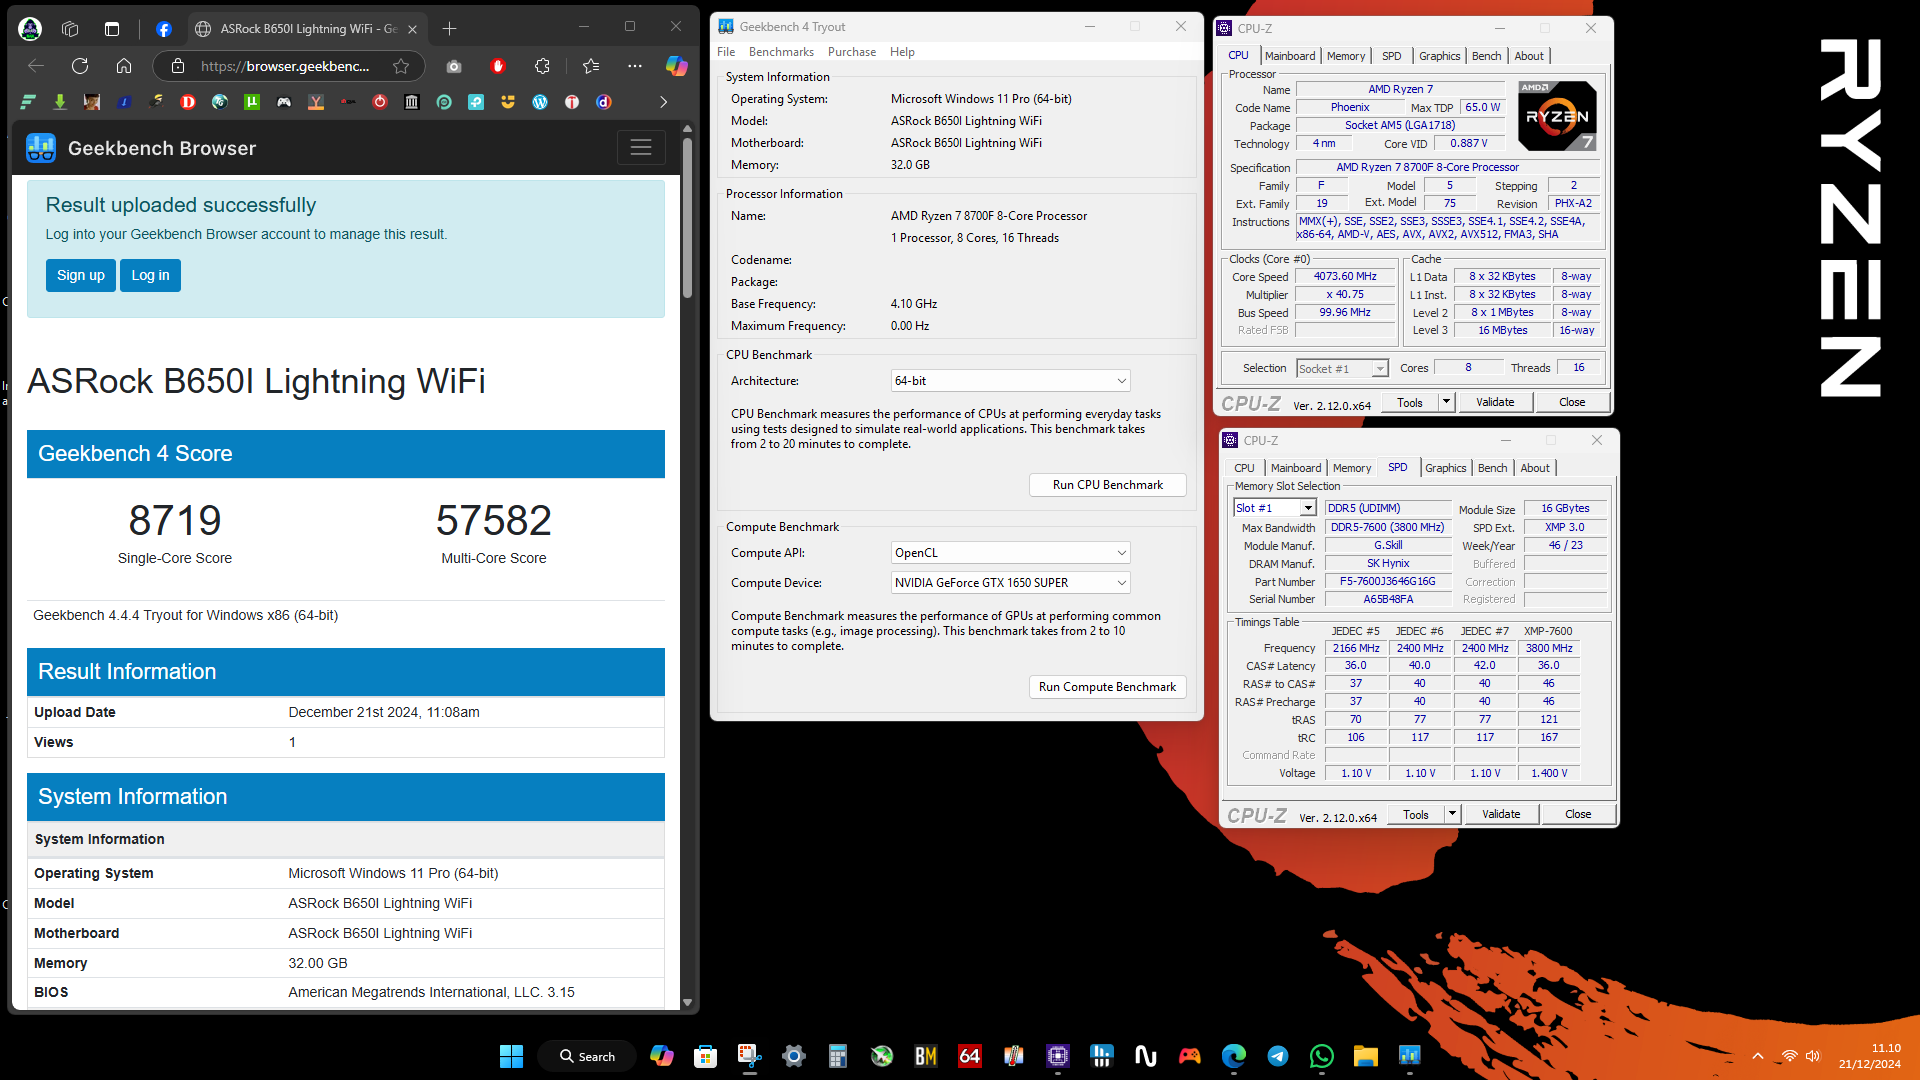Image resolution: width=1920 pixels, height=1080 pixels.
Task: Refresh the Geekbench browser page
Action: pyautogui.click(x=80, y=66)
